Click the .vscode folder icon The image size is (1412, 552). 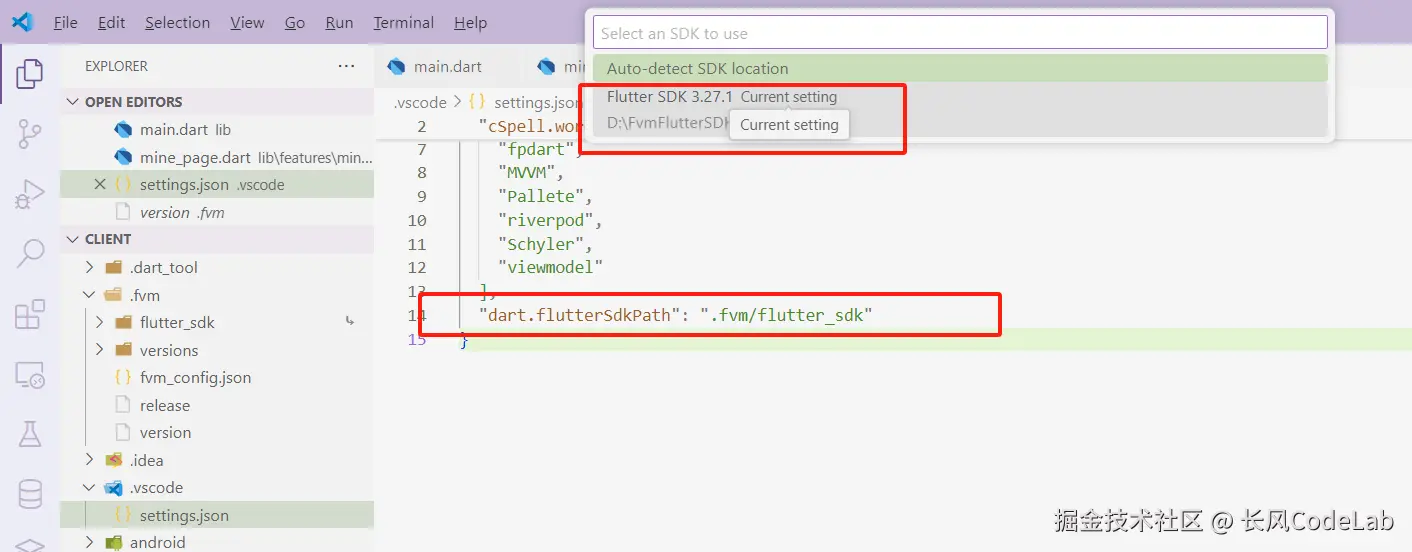click(114, 488)
